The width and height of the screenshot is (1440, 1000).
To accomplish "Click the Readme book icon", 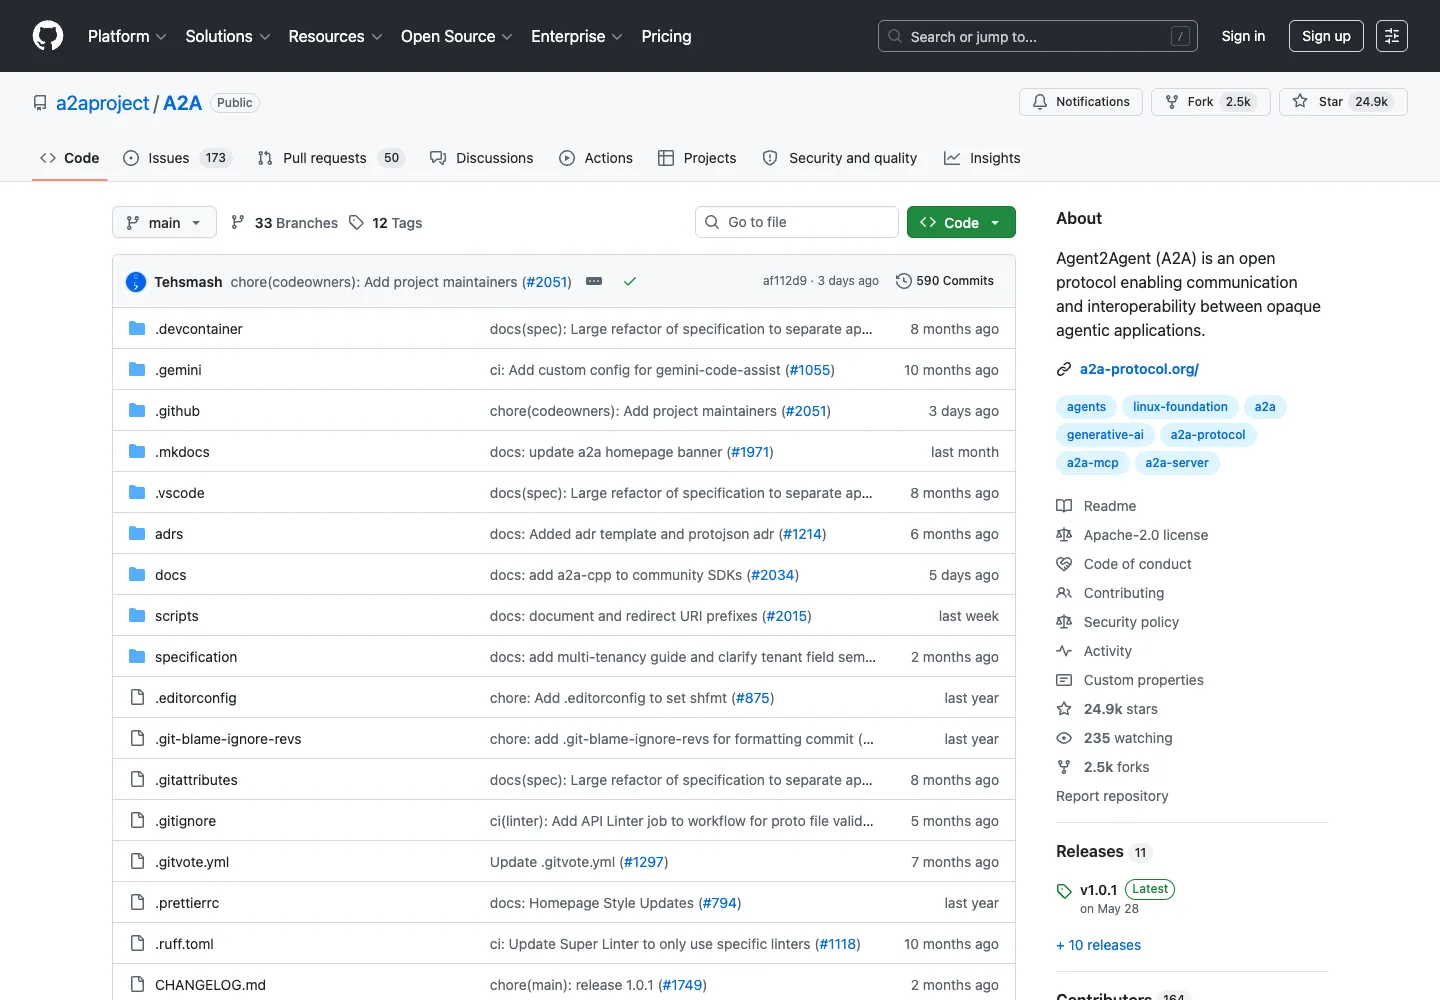I will (x=1064, y=506).
